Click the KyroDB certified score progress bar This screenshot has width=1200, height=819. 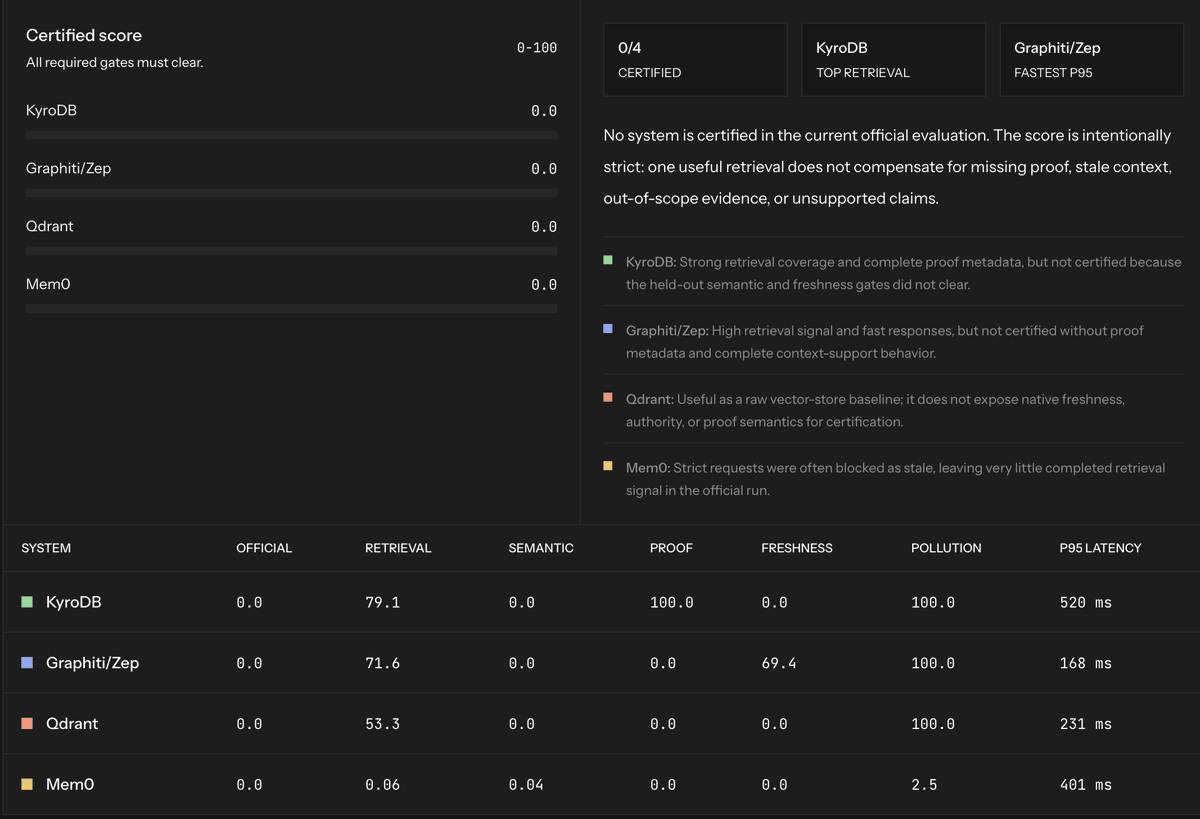[x=291, y=134]
